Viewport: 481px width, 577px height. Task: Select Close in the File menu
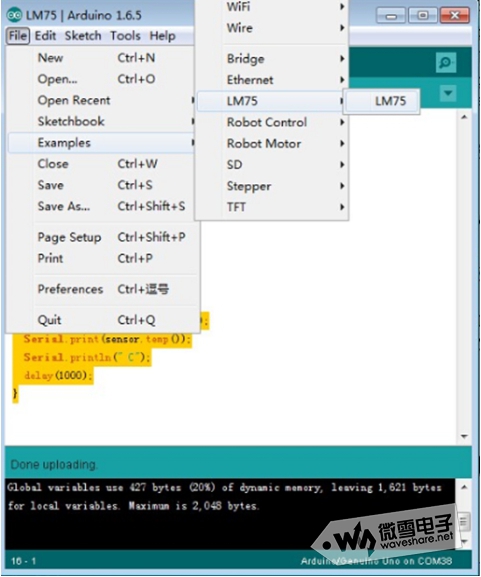[101, 164]
